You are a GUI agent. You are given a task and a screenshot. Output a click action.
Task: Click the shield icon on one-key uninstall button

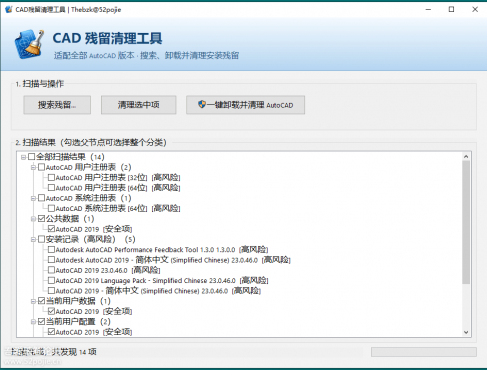[x=202, y=105]
